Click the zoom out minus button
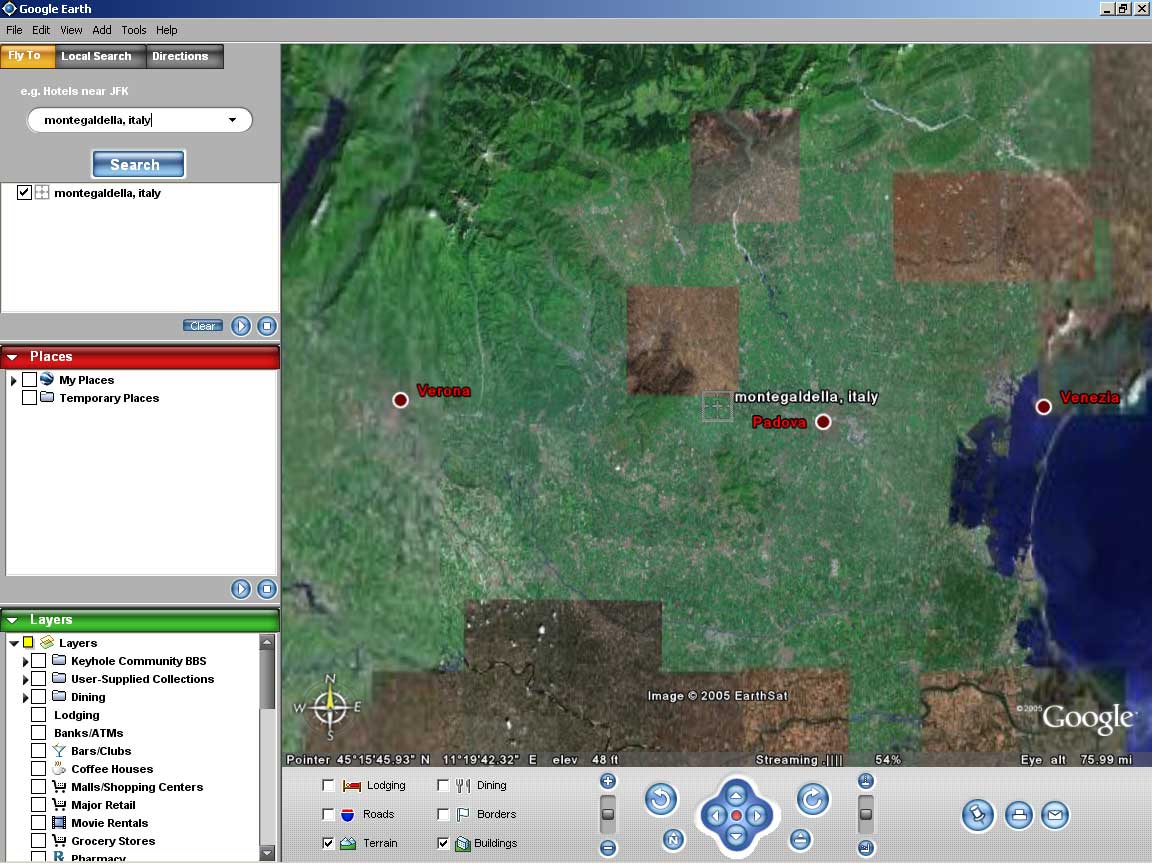 tap(608, 848)
